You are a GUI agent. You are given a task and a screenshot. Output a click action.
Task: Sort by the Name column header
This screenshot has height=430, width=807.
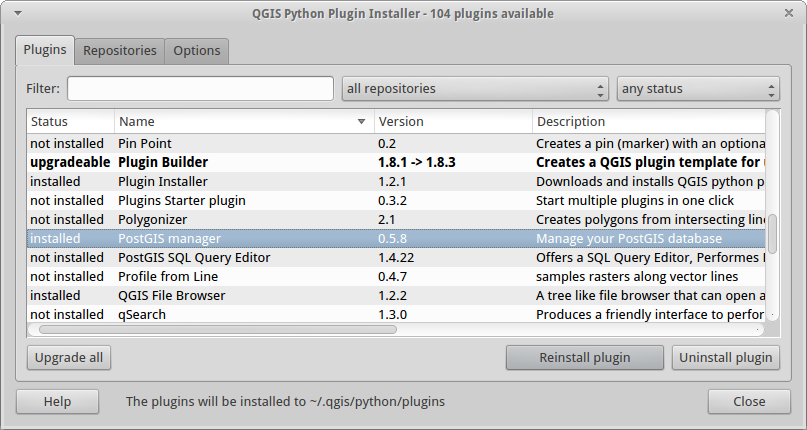[244, 122]
